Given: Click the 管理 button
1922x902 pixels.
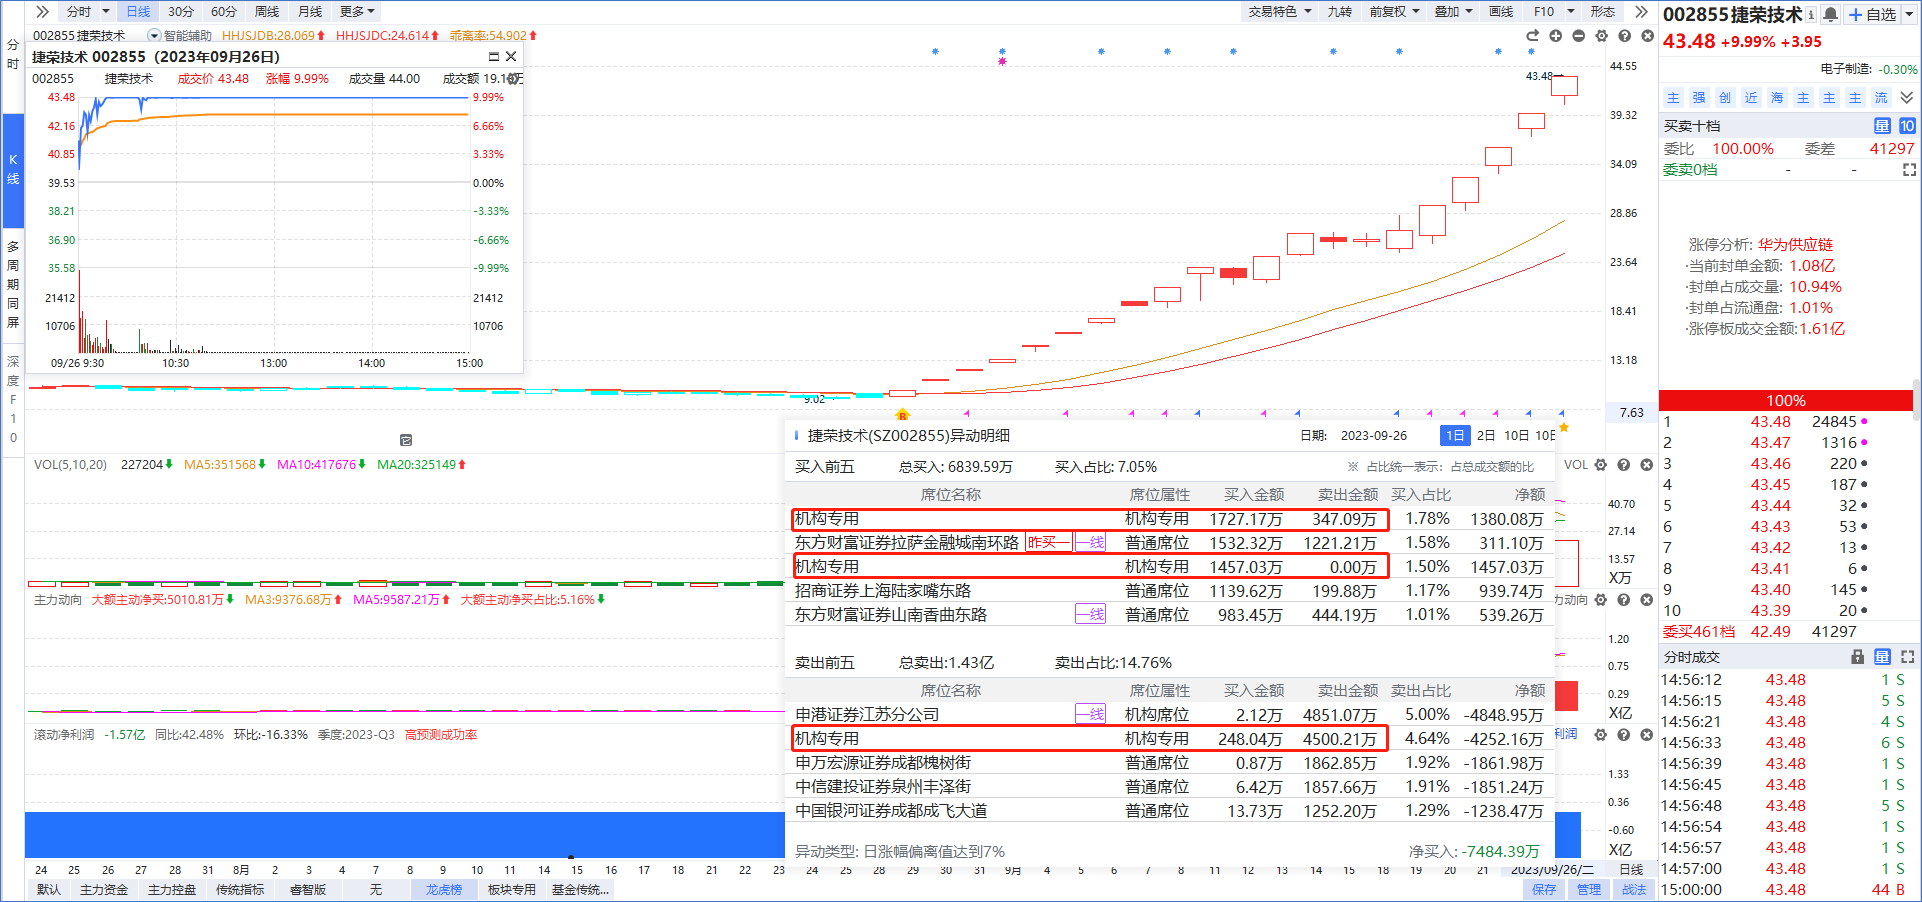Looking at the screenshot, I should pos(1589,889).
